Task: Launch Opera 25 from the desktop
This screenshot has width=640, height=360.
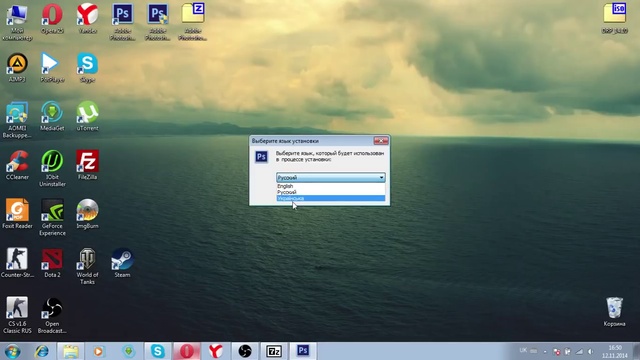Action: tap(52, 19)
